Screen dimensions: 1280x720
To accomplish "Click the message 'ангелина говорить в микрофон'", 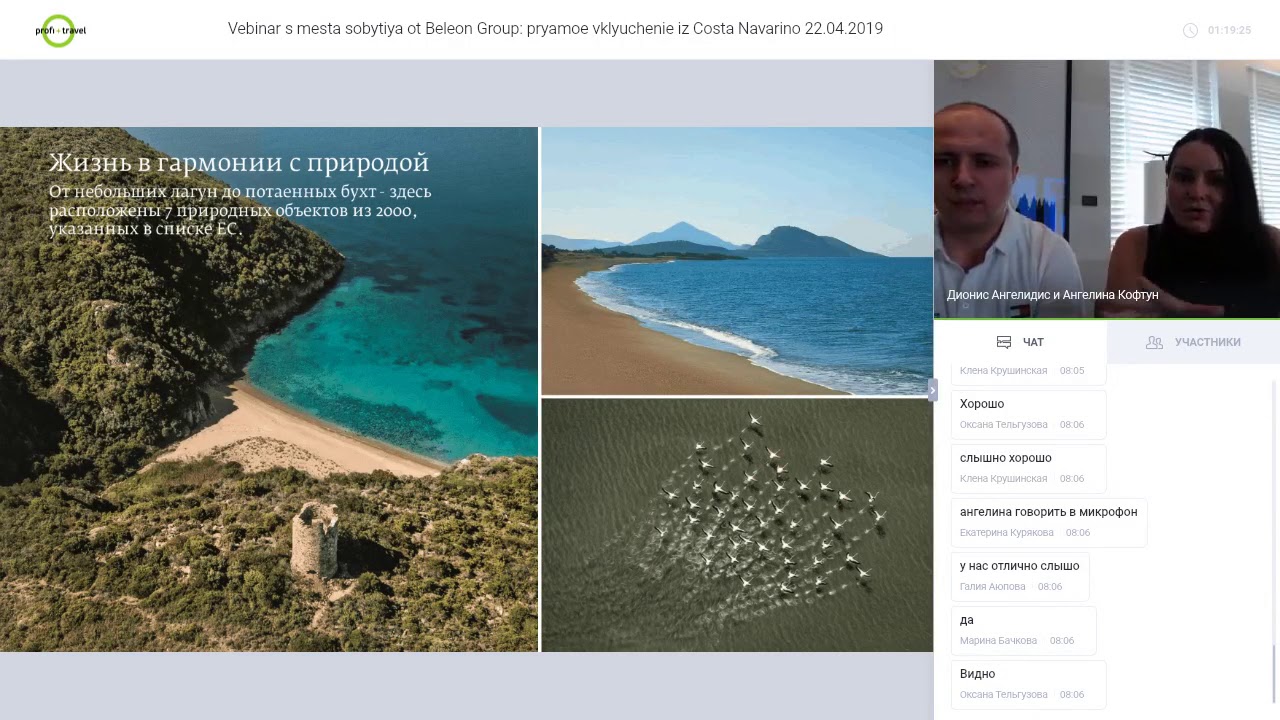I will tap(1049, 521).
